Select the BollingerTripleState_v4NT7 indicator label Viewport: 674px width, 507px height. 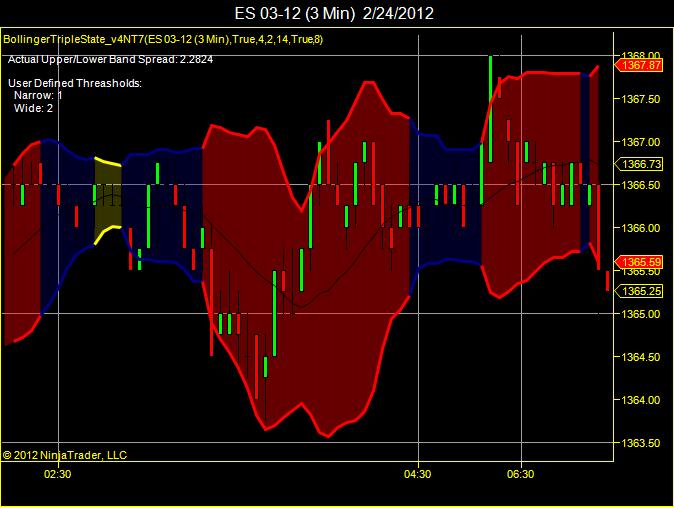pyautogui.click(x=163, y=40)
